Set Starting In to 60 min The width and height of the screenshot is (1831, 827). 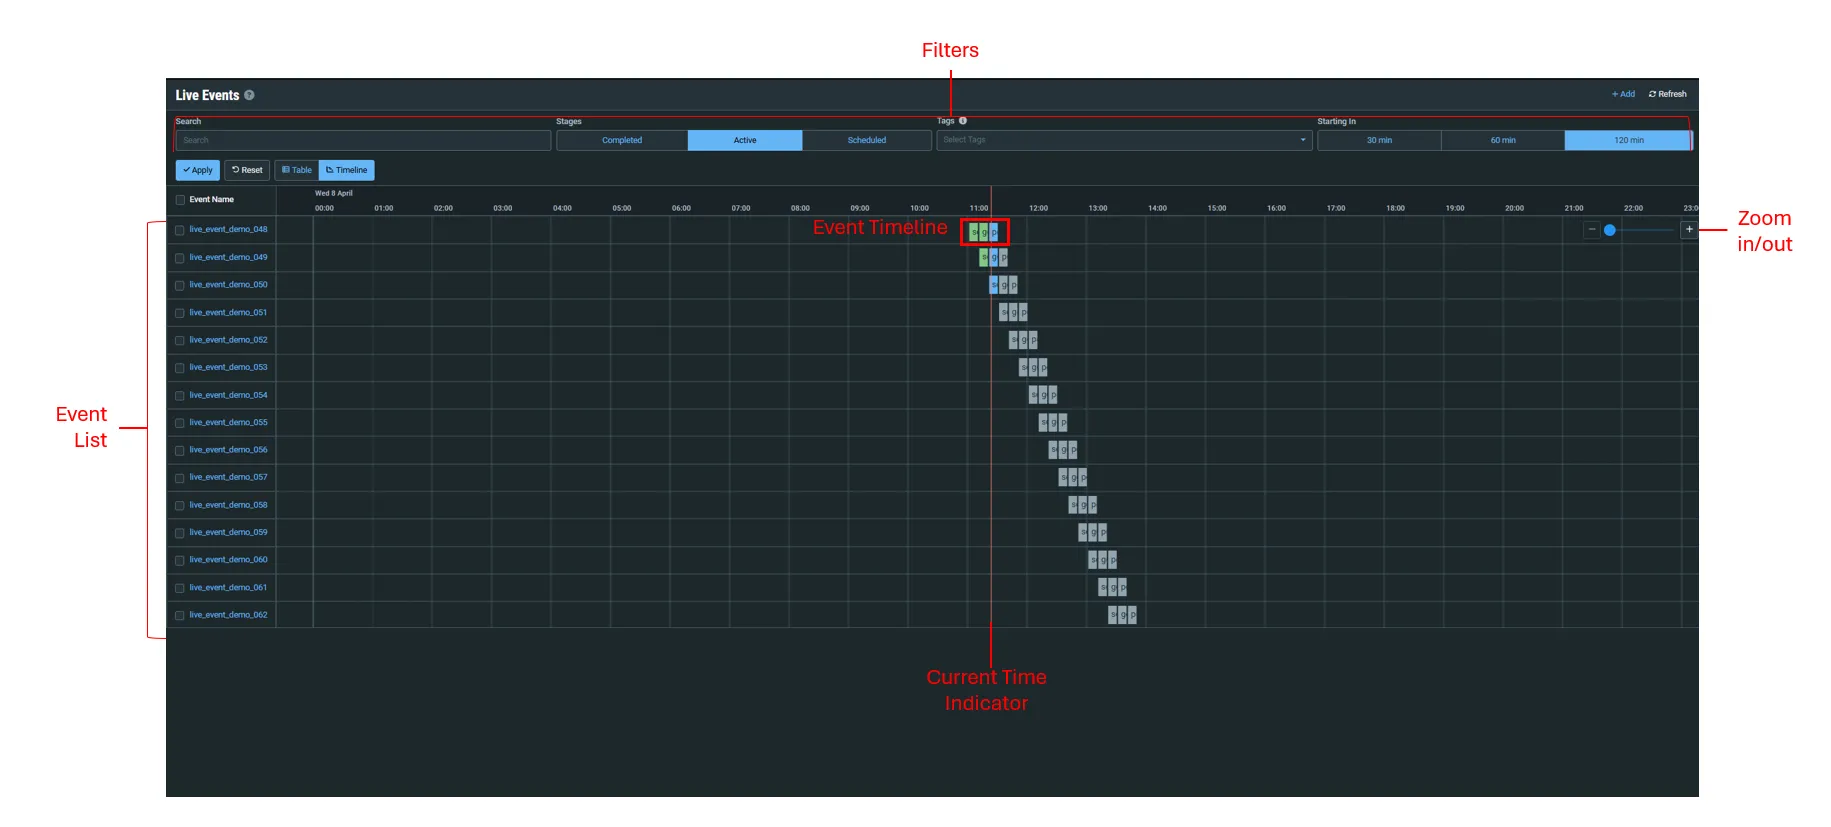1503,140
